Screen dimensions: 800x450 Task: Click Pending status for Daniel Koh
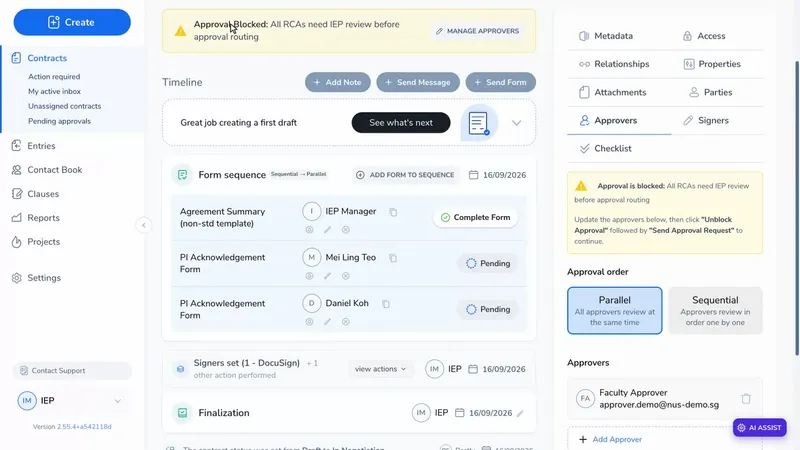488,309
